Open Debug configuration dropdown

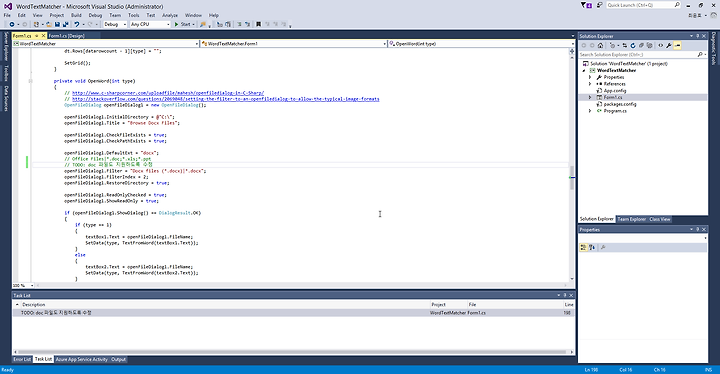pos(115,24)
